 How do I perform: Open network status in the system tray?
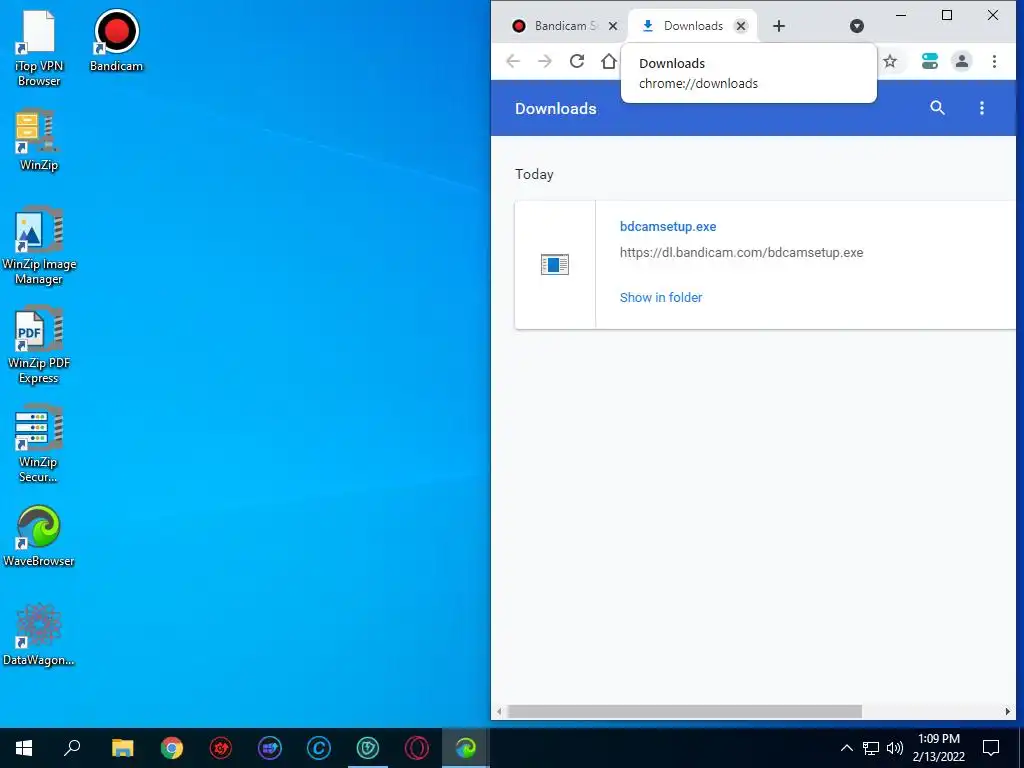[871, 748]
